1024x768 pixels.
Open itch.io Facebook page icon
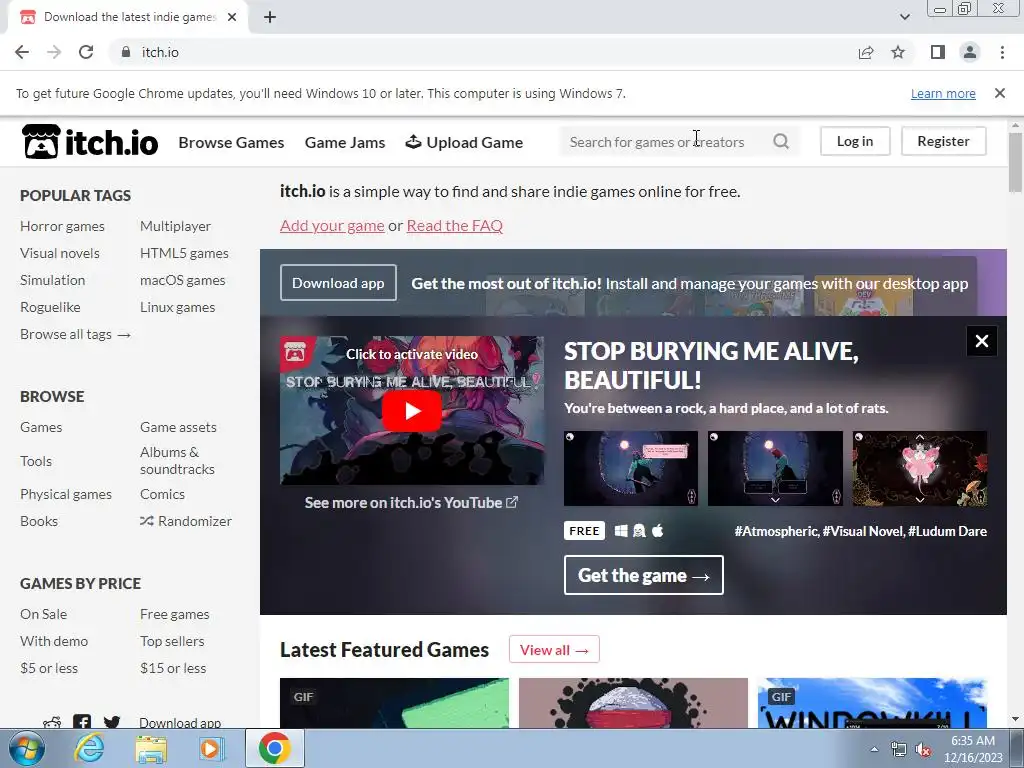[x=82, y=722]
